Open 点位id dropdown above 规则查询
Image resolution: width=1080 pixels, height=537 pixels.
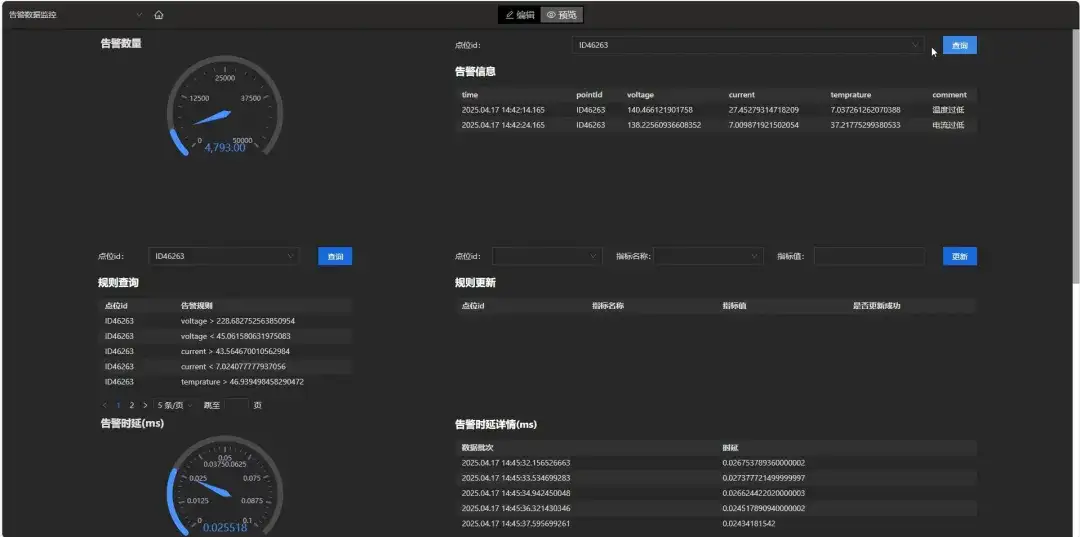point(224,256)
